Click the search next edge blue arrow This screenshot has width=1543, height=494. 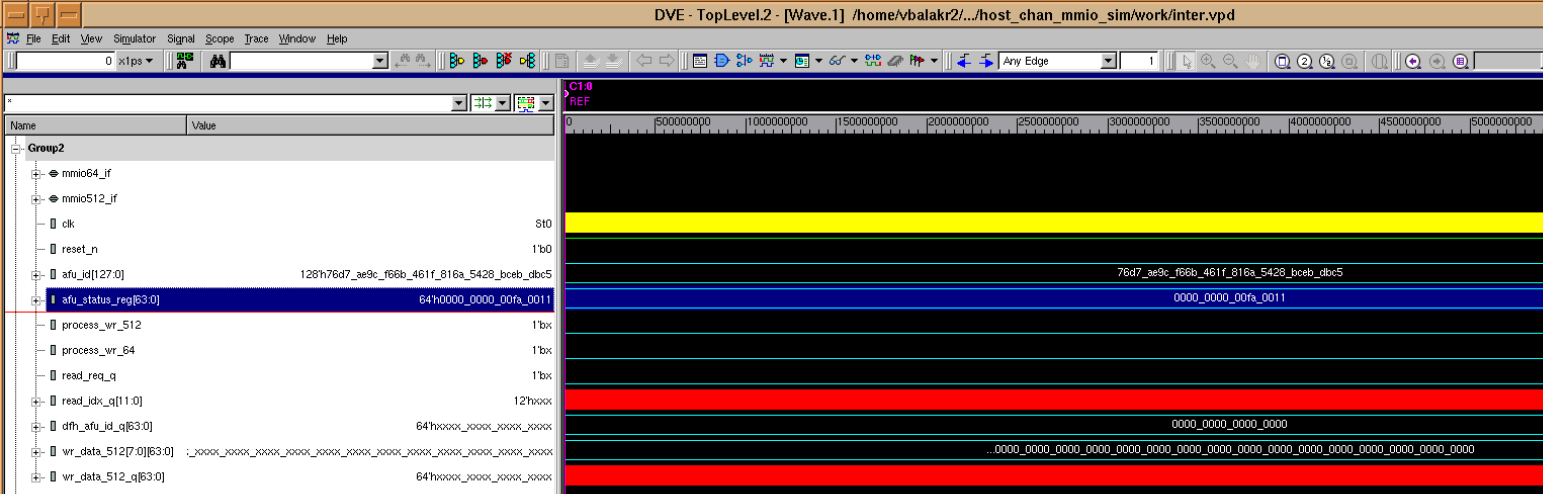(986, 61)
